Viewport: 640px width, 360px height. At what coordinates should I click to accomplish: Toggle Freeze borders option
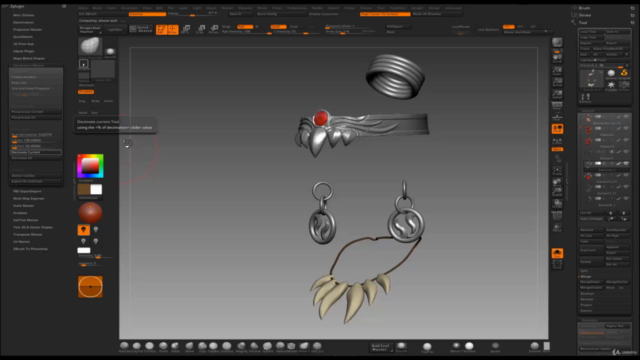point(36,77)
